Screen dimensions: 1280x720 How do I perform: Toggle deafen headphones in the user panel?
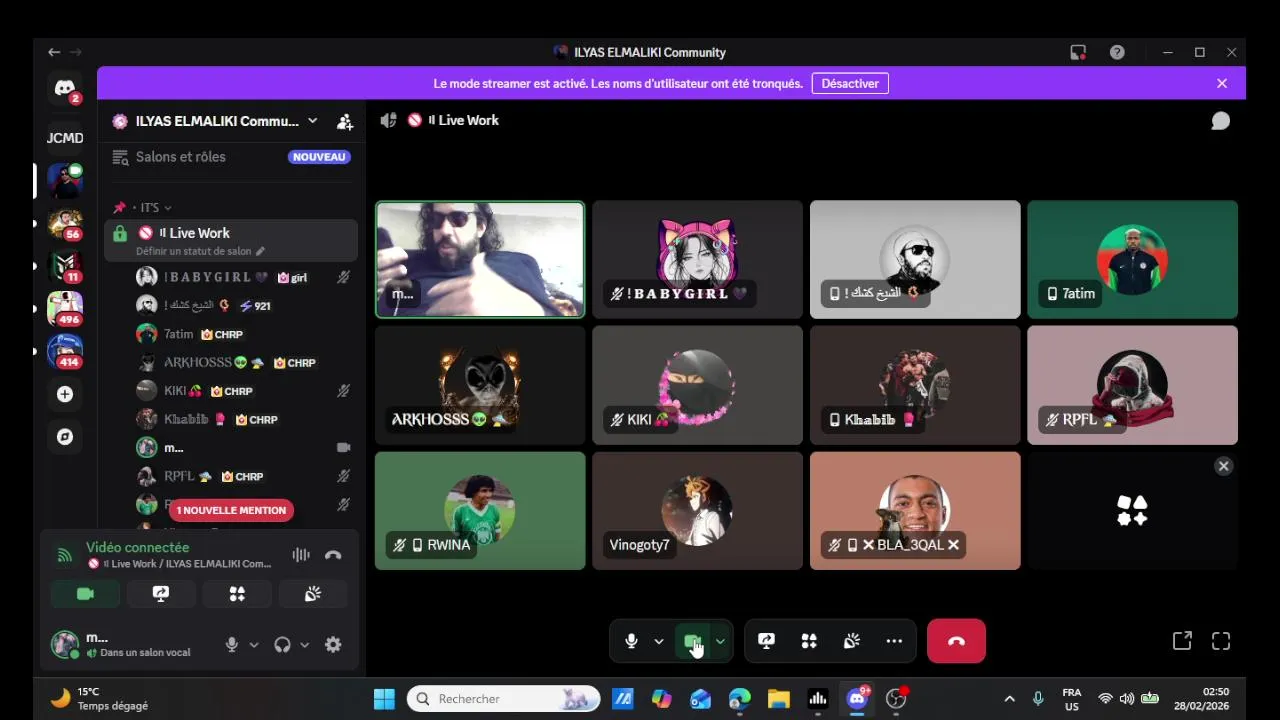(x=282, y=645)
